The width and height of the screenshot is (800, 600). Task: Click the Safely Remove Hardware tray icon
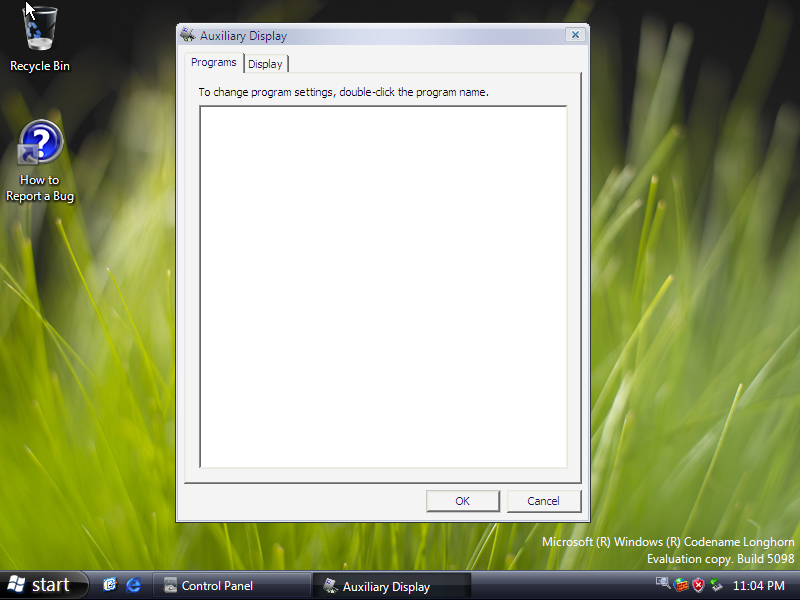716,585
